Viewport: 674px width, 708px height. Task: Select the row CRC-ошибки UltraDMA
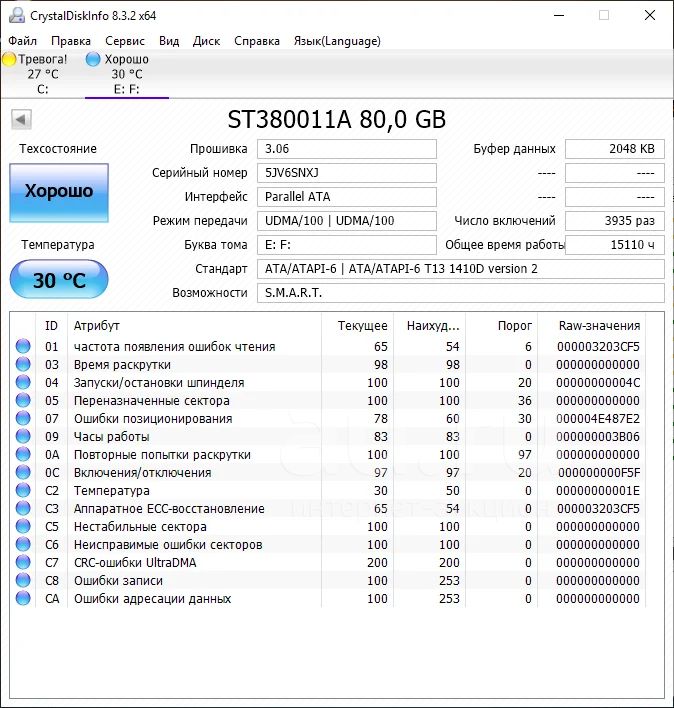[x=328, y=563]
